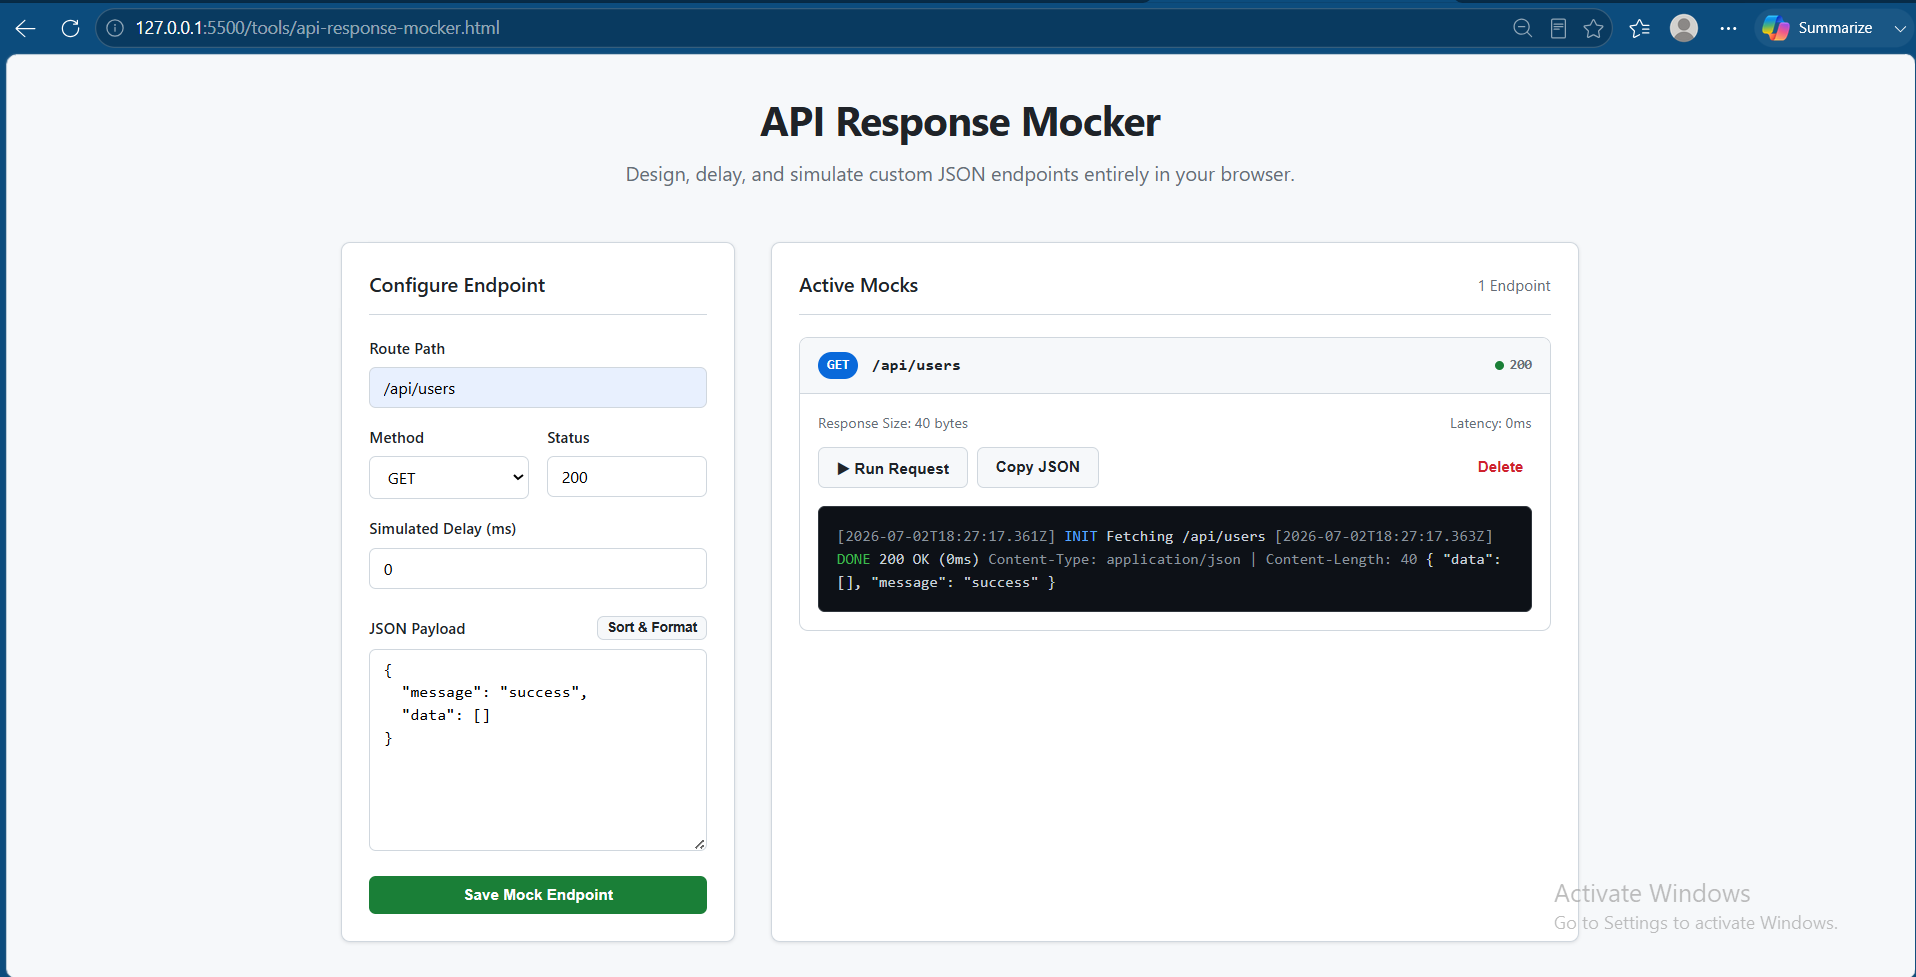The height and width of the screenshot is (977, 1916).
Task: Add this page to favorites with the star icon
Action: pos(1594,28)
